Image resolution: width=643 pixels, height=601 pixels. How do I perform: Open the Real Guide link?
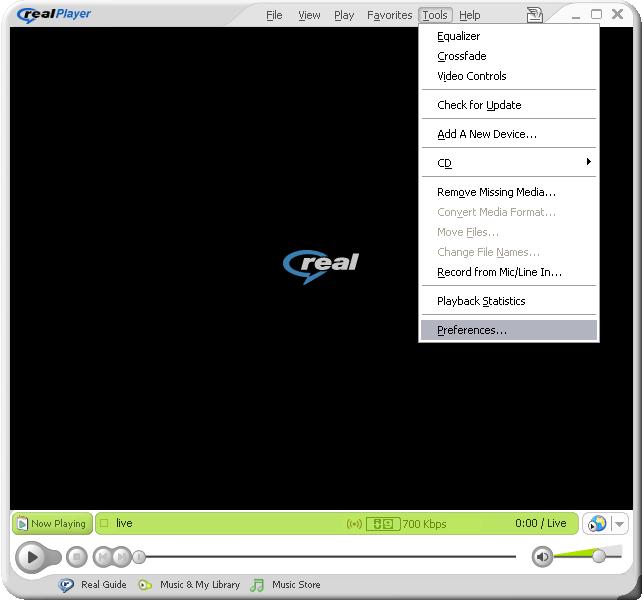tap(103, 585)
